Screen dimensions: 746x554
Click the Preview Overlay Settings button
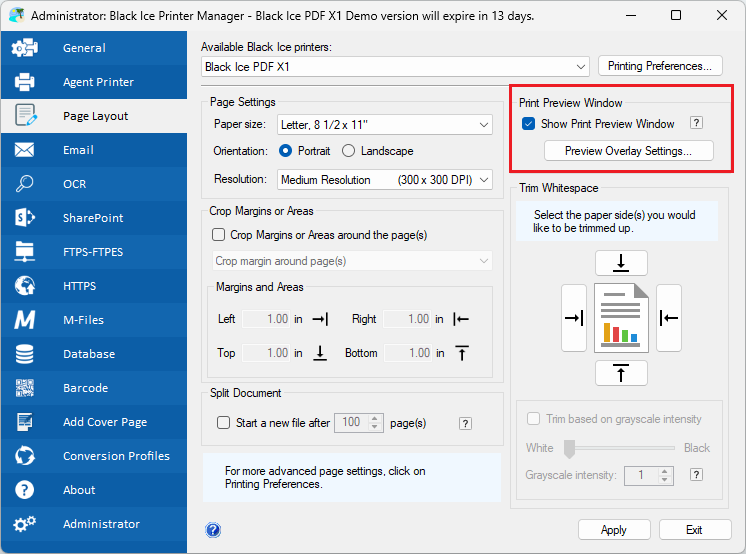(x=628, y=151)
